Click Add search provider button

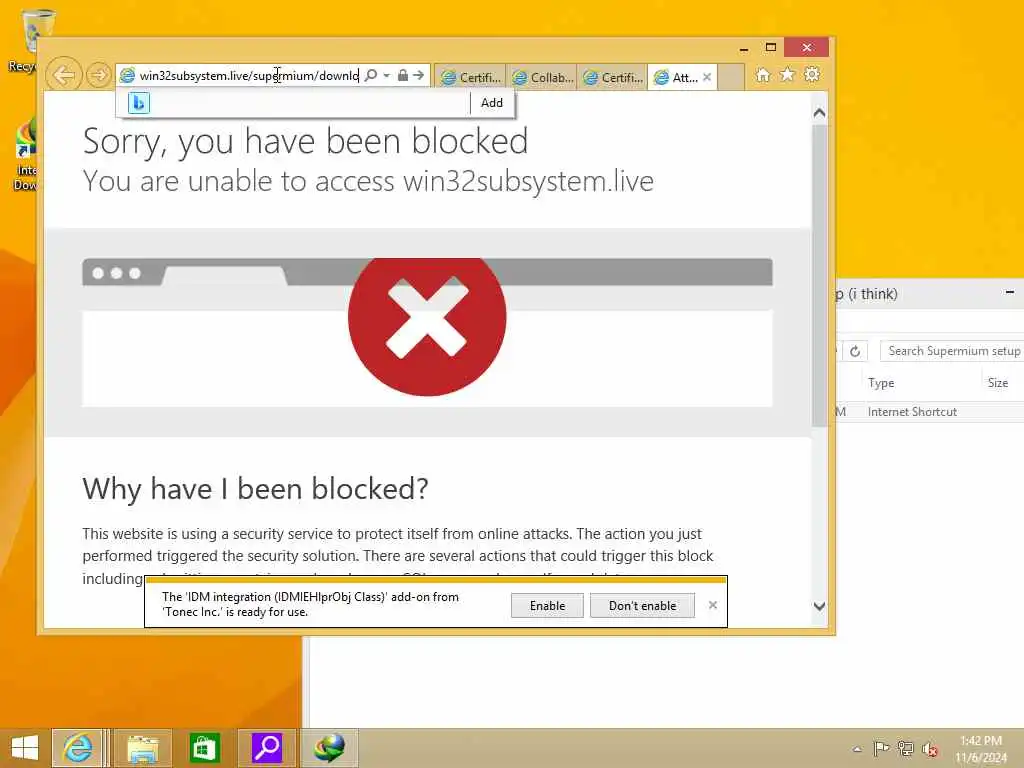492,103
